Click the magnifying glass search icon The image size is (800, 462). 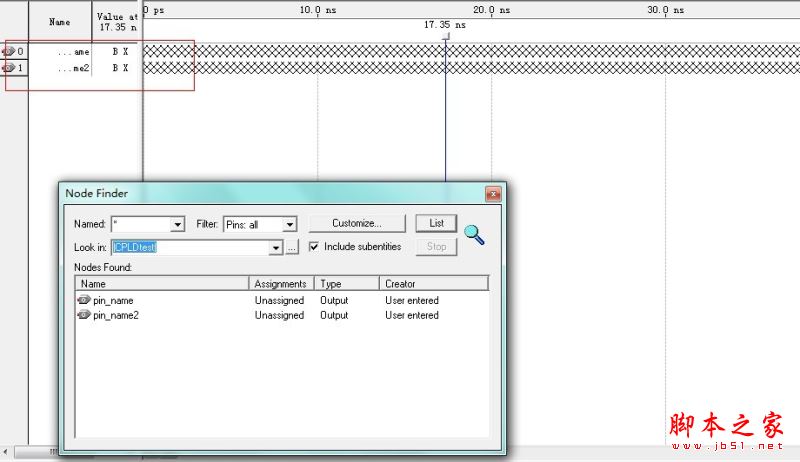point(474,235)
